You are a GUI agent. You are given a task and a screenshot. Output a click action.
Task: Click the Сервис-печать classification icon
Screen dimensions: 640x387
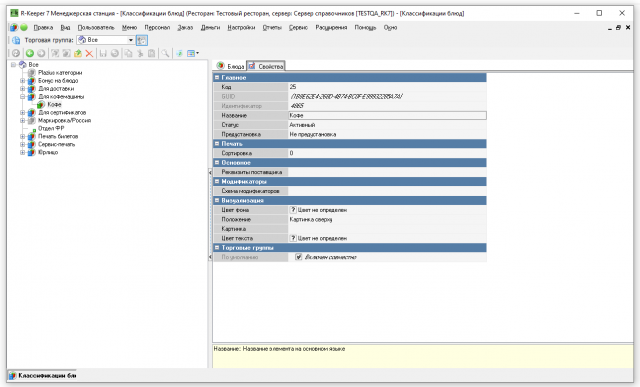point(31,145)
